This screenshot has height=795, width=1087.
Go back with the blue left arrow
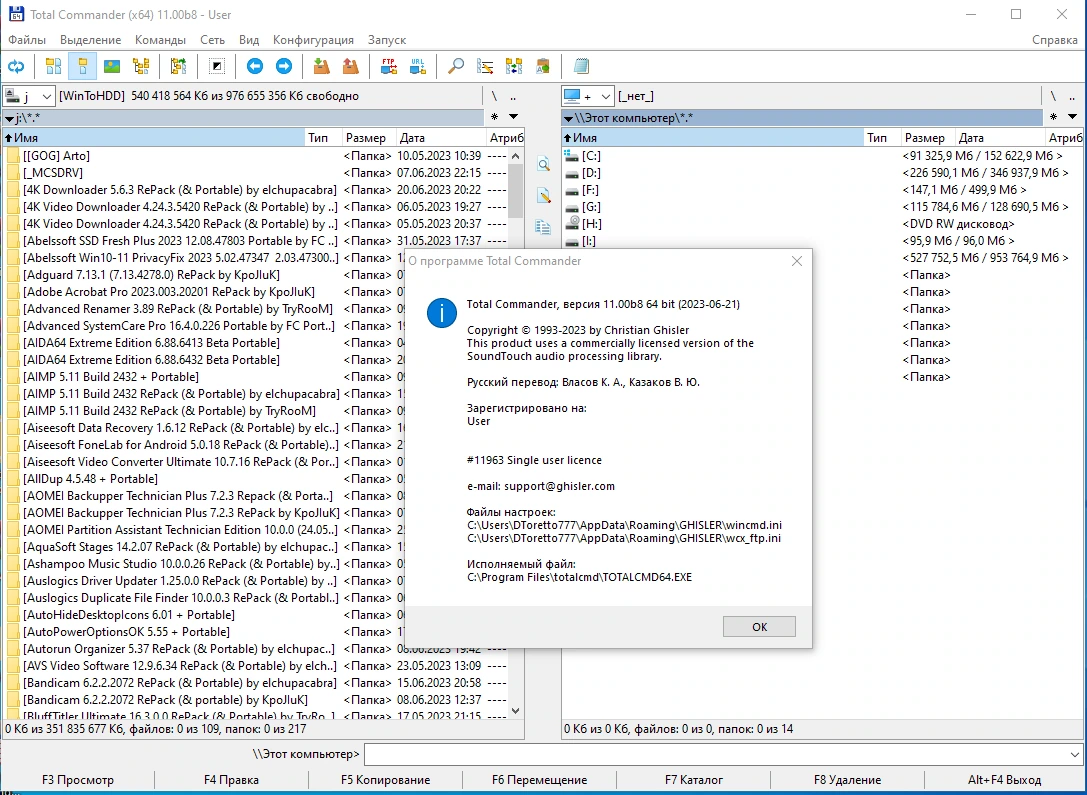pyautogui.click(x=254, y=67)
